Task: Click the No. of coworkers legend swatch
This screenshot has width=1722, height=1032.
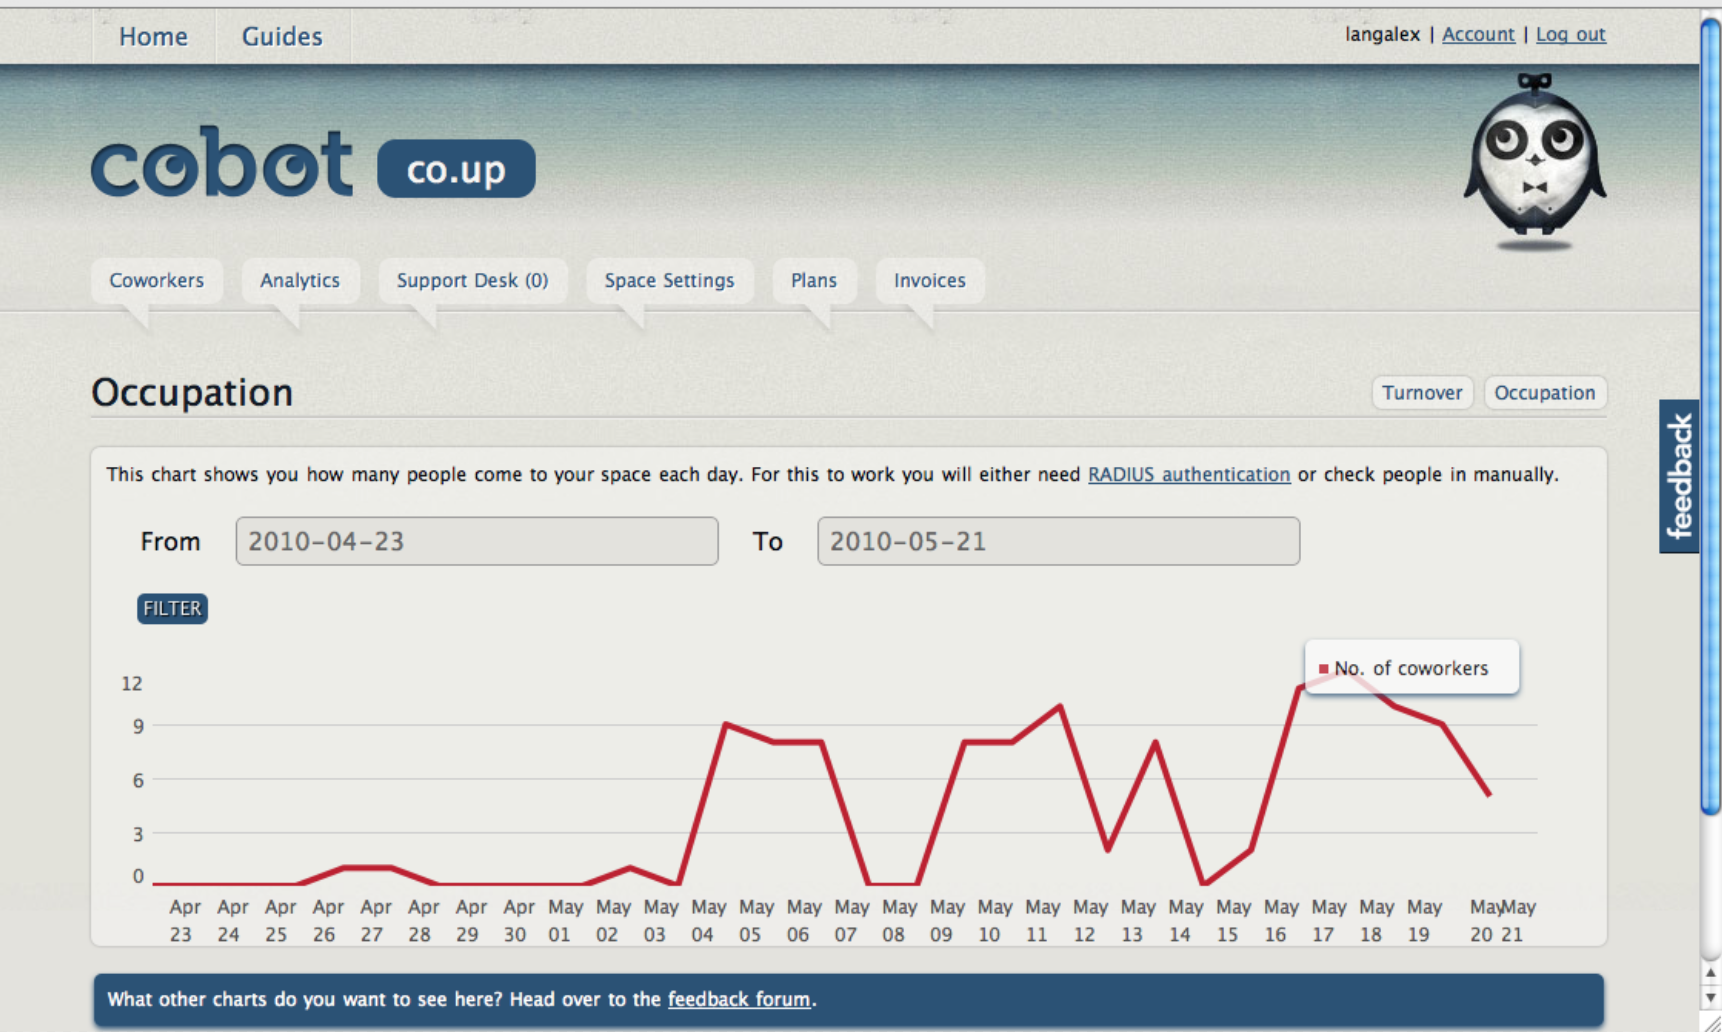Action: coord(1324,669)
